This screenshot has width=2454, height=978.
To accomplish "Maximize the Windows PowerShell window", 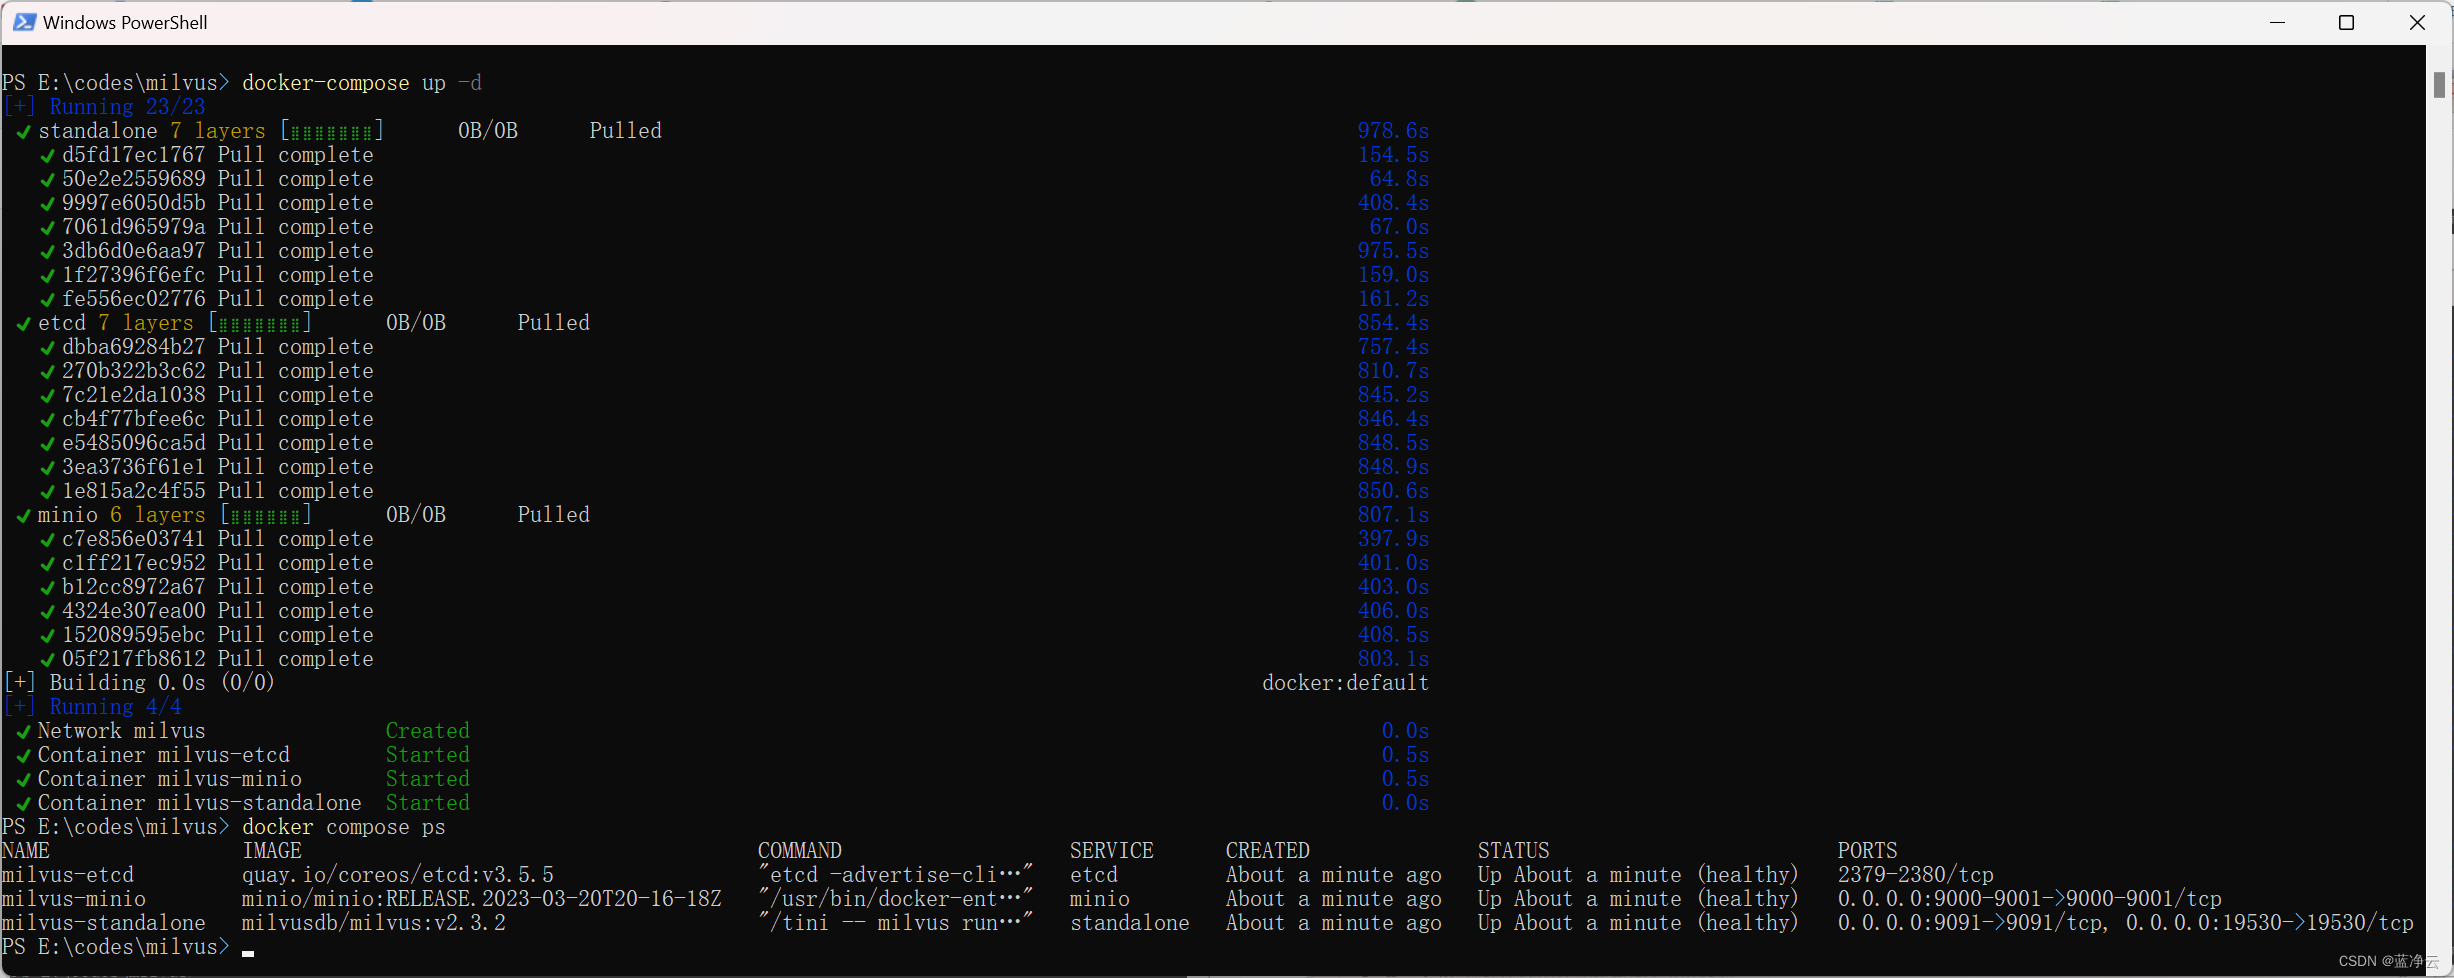I will [2346, 22].
